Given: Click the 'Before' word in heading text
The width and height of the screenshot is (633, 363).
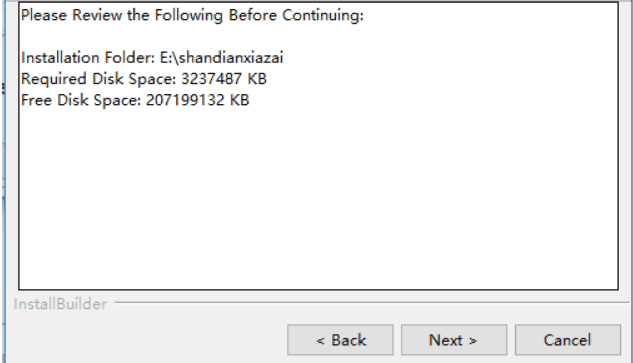Looking at the screenshot, I should pos(253,15).
